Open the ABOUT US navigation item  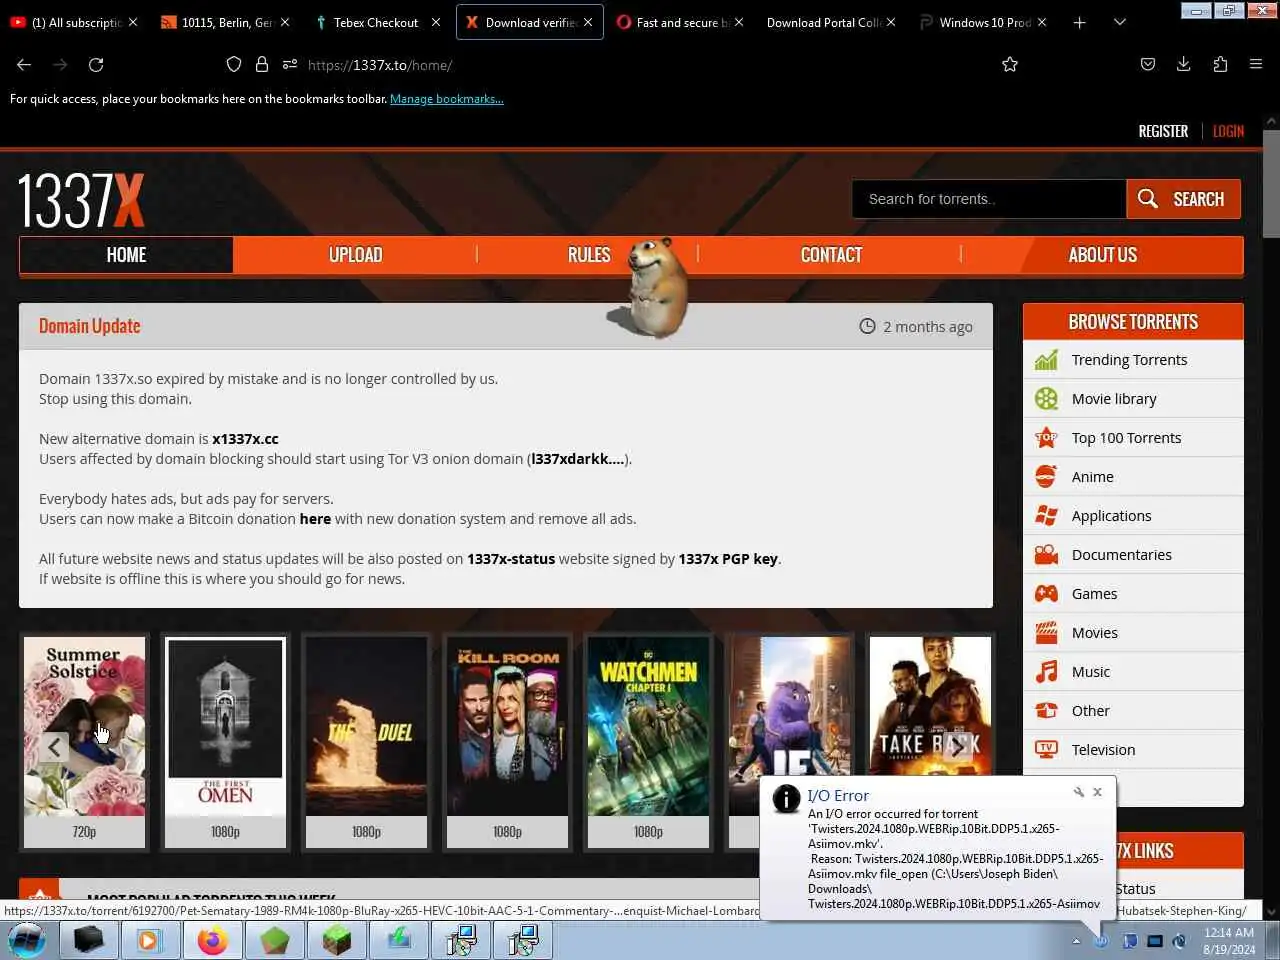coord(1102,255)
